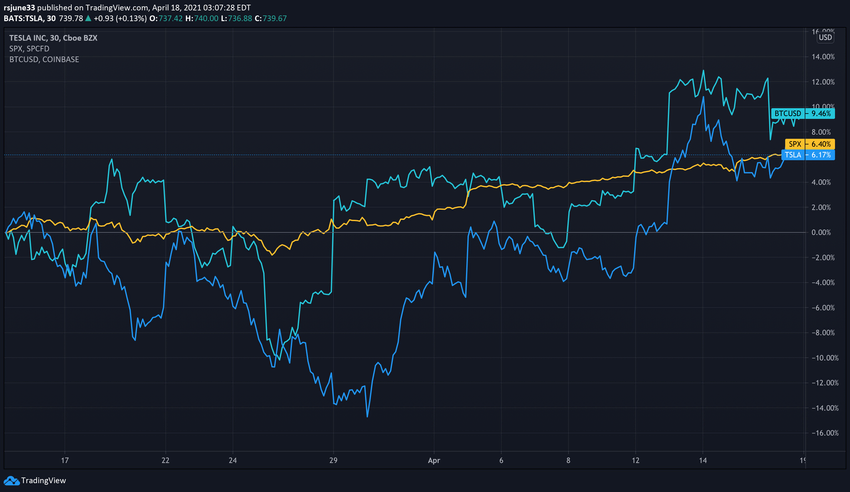
Task: Click the SPX, SPCFD legend entry
Action: point(29,49)
